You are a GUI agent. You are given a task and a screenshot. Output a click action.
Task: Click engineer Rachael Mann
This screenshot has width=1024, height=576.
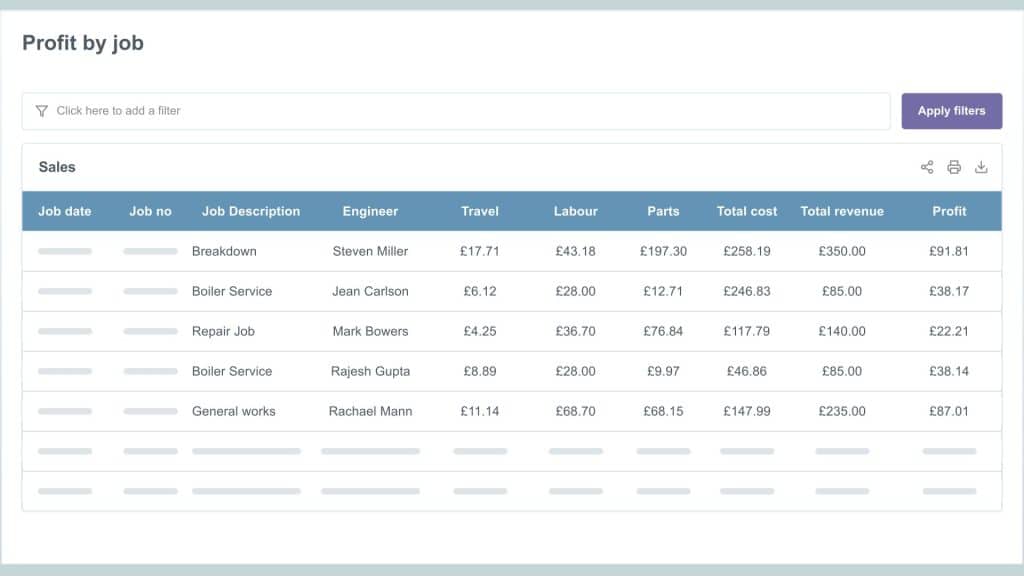tap(370, 411)
